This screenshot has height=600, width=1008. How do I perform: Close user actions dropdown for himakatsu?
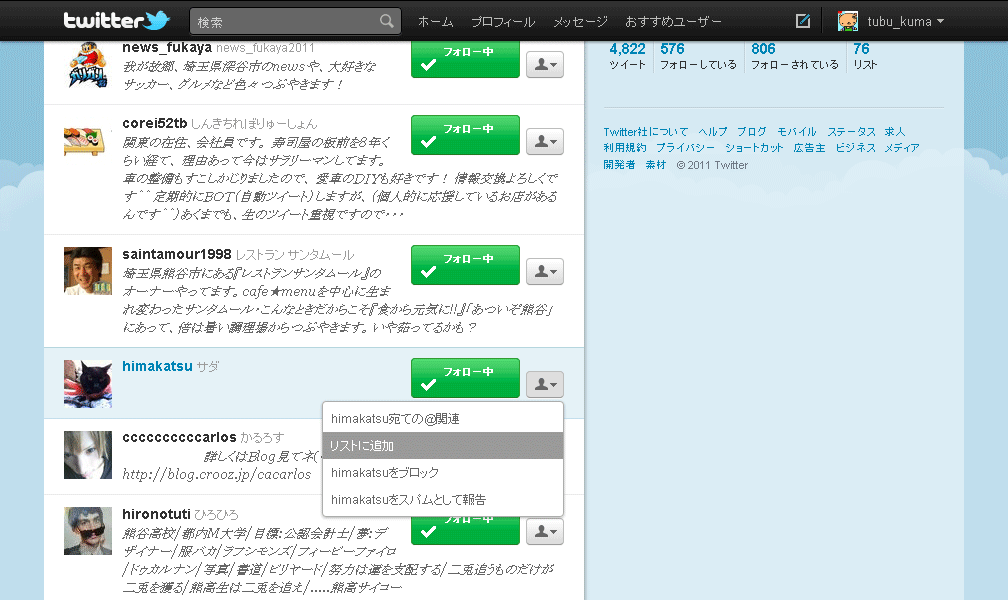[x=545, y=385]
